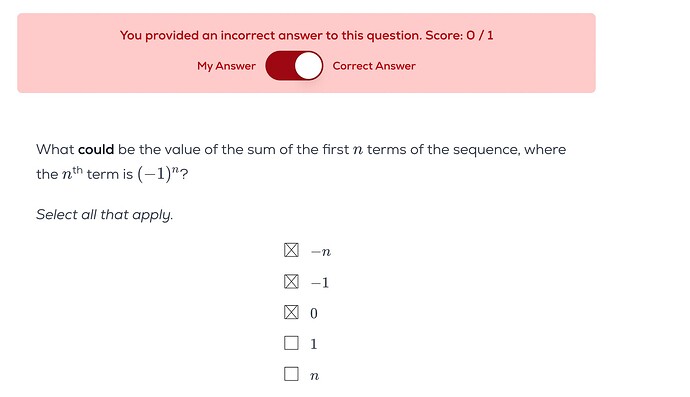Screen dimensions: 690x397
Task: Uncheck the 0 checkbox
Action: click(x=291, y=312)
